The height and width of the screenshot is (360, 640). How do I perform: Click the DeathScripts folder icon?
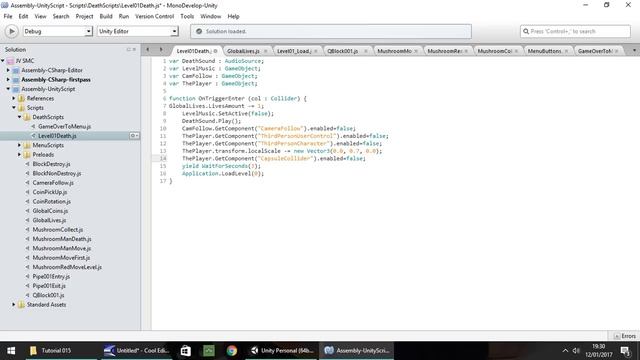coord(27,117)
